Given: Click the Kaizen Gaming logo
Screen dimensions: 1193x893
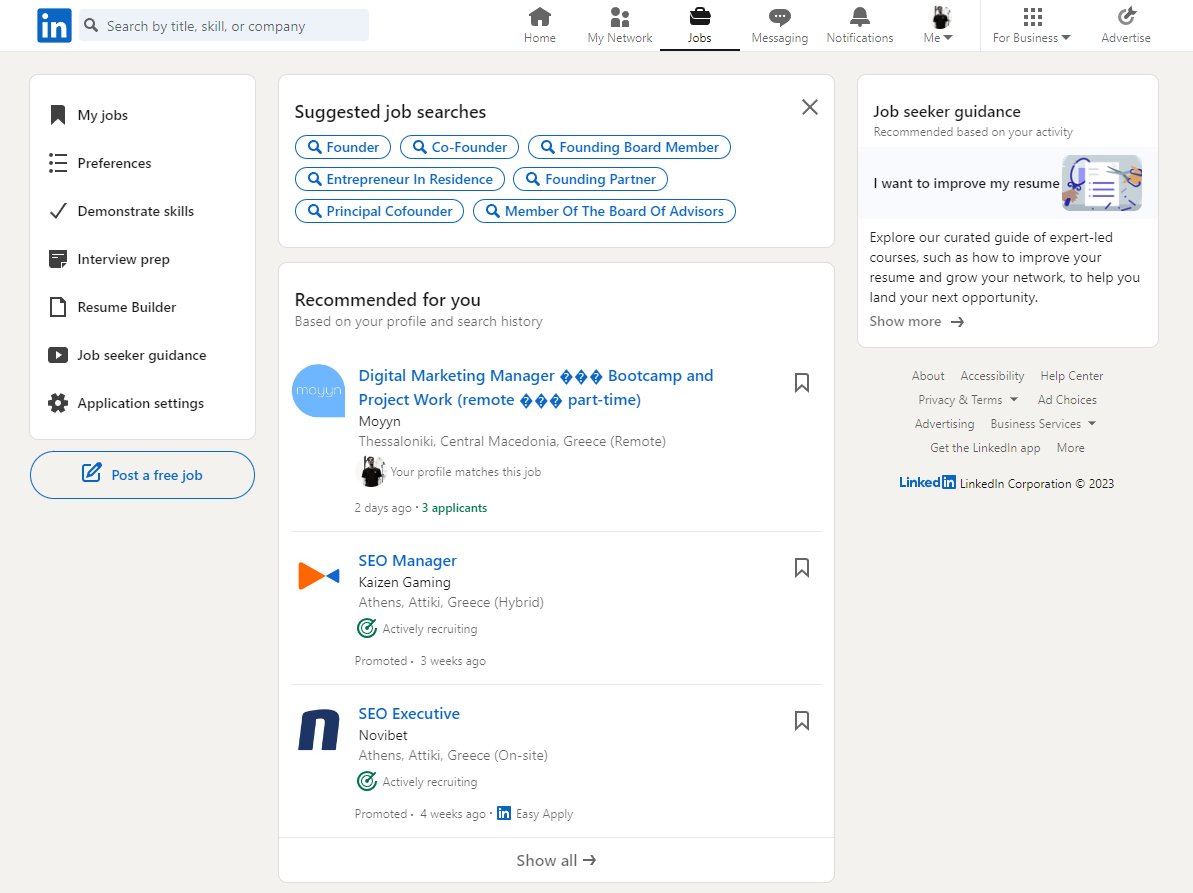Looking at the screenshot, I should coord(318,576).
